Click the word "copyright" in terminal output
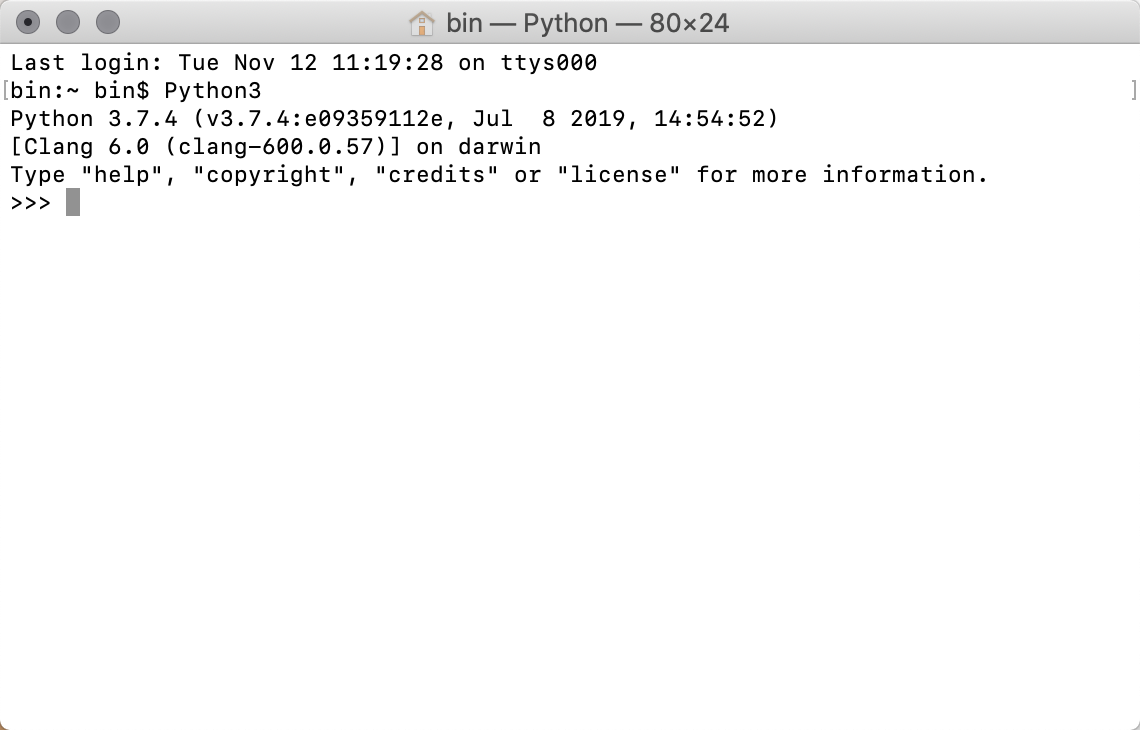The image size is (1140, 730). pyautogui.click(x=268, y=175)
